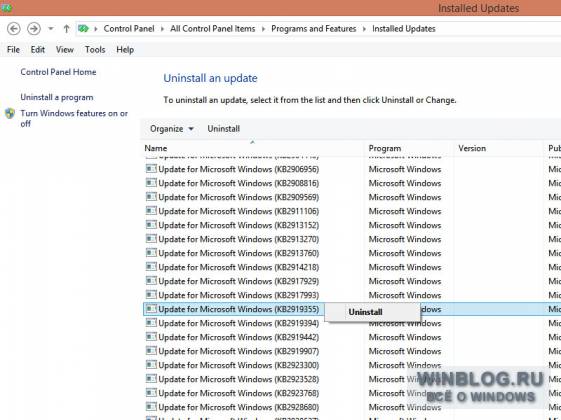This screenshot has height=420, width=561.
Task: Click the icon of update KB2923768
Action: [151, 392]
